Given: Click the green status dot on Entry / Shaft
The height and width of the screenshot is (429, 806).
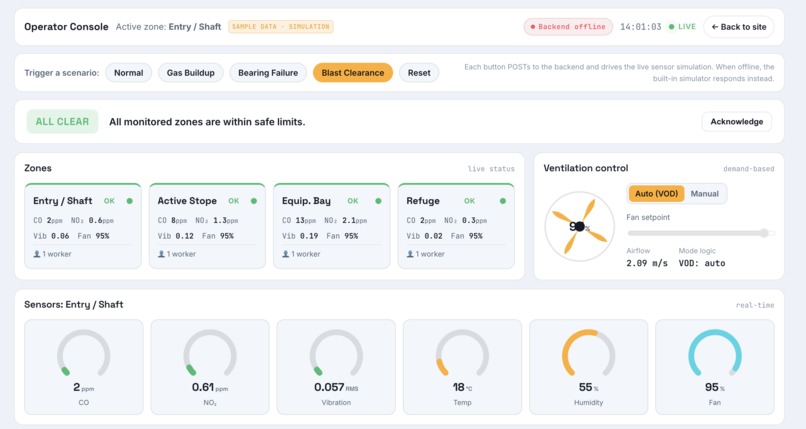Looking at the screenshot, I should 130,201.
